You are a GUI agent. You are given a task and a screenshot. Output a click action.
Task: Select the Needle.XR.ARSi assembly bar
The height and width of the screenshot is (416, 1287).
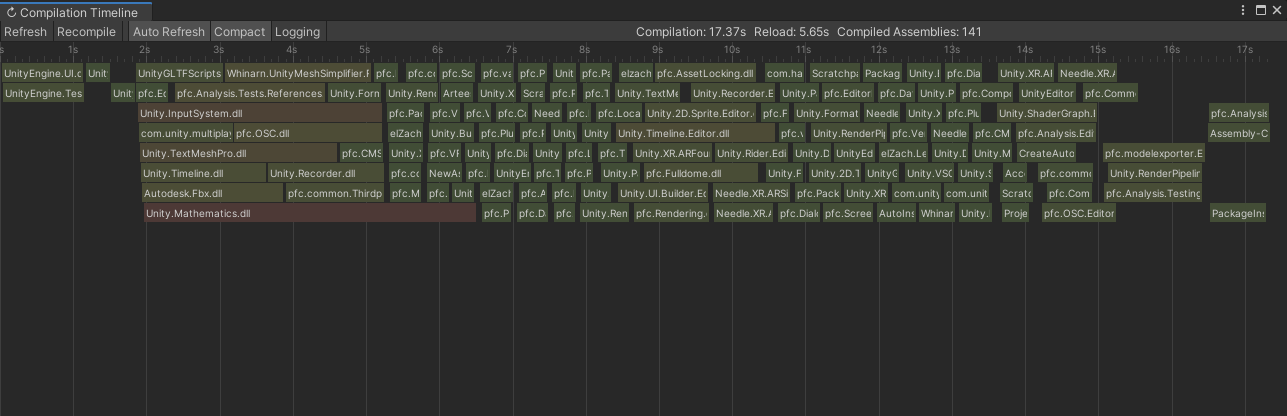pyautogui.click(x=751, y=193)
